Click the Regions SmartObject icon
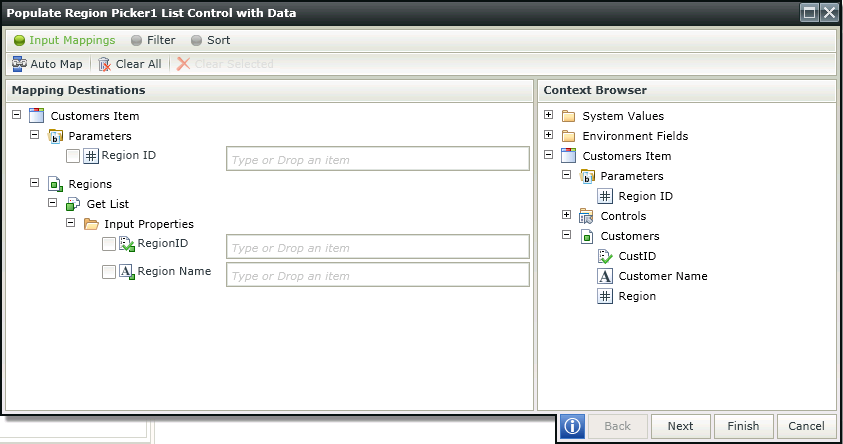 coord(55,184)
